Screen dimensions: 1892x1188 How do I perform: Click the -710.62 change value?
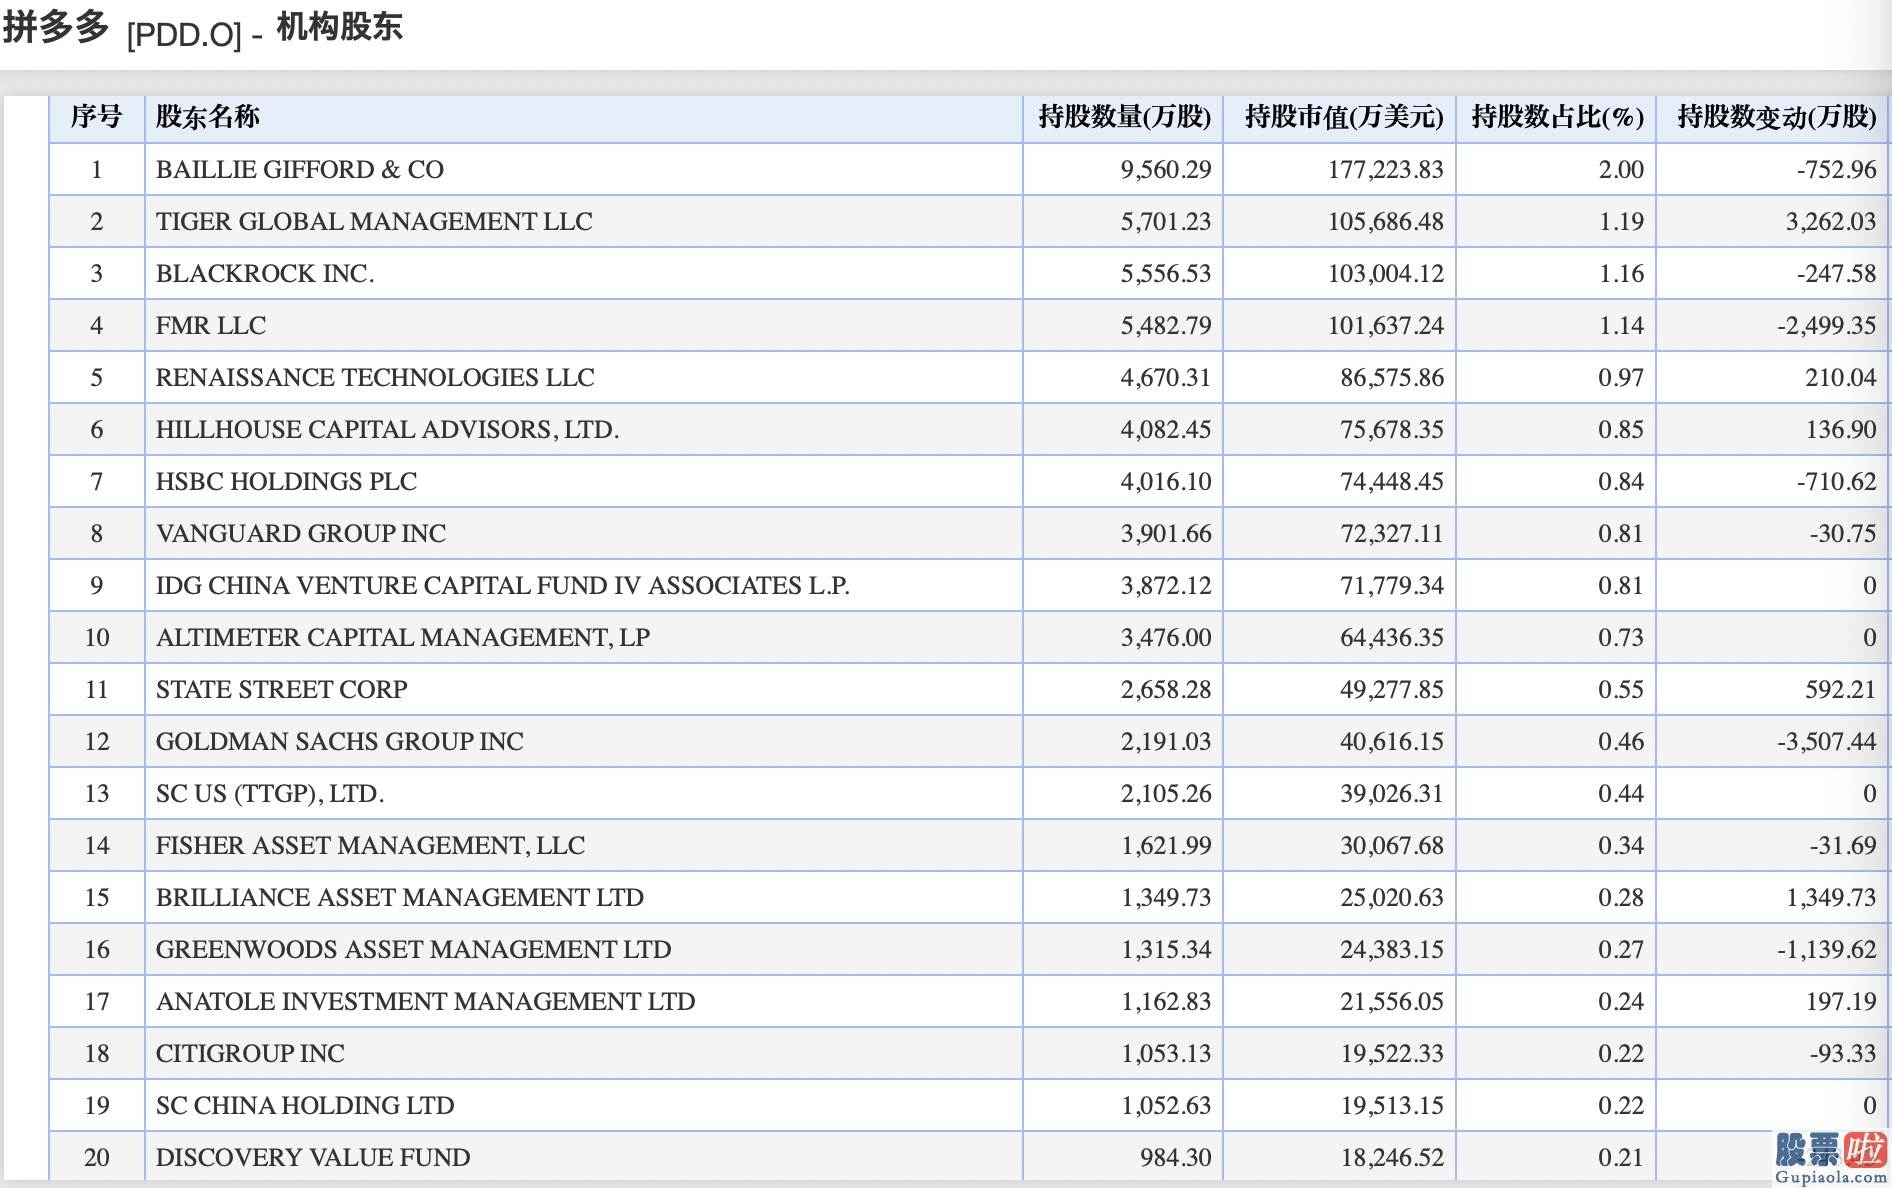pos(1836,482)
